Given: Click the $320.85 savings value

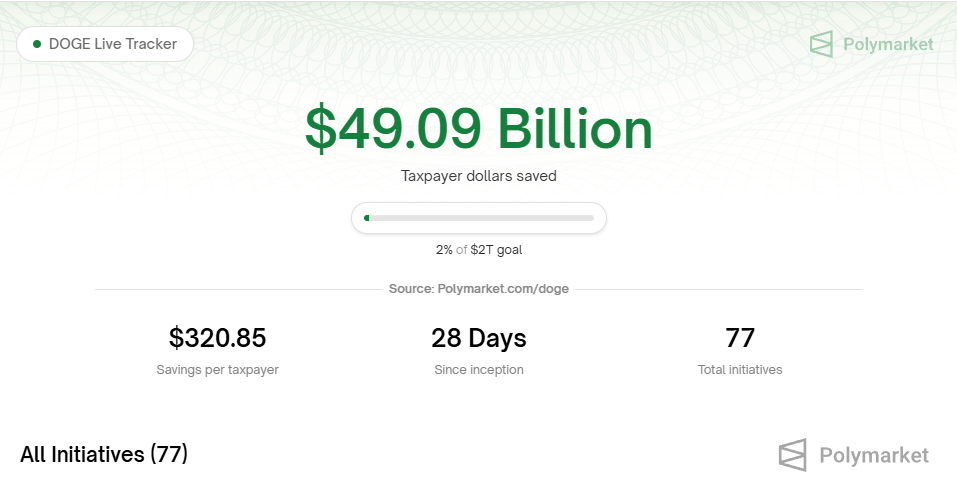Looking at the screenshot, I should click(x=217, y=338).
